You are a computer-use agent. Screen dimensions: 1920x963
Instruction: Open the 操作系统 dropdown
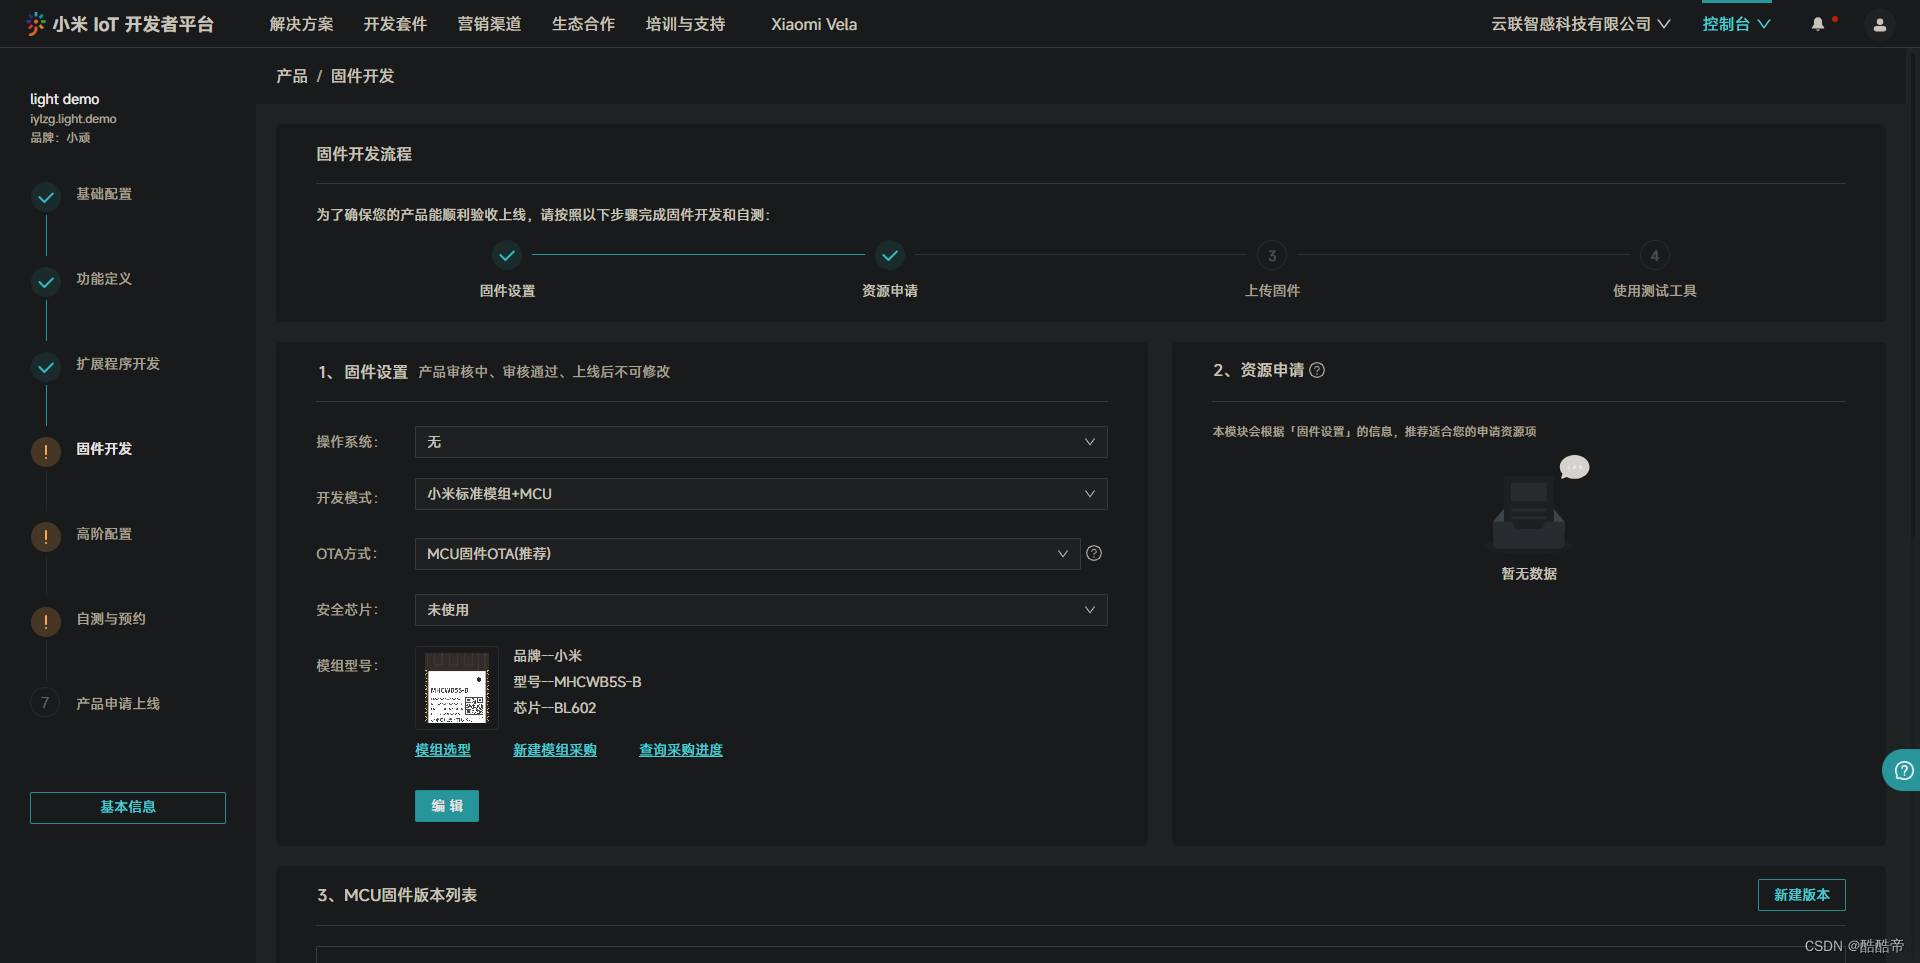coord(761,442)
